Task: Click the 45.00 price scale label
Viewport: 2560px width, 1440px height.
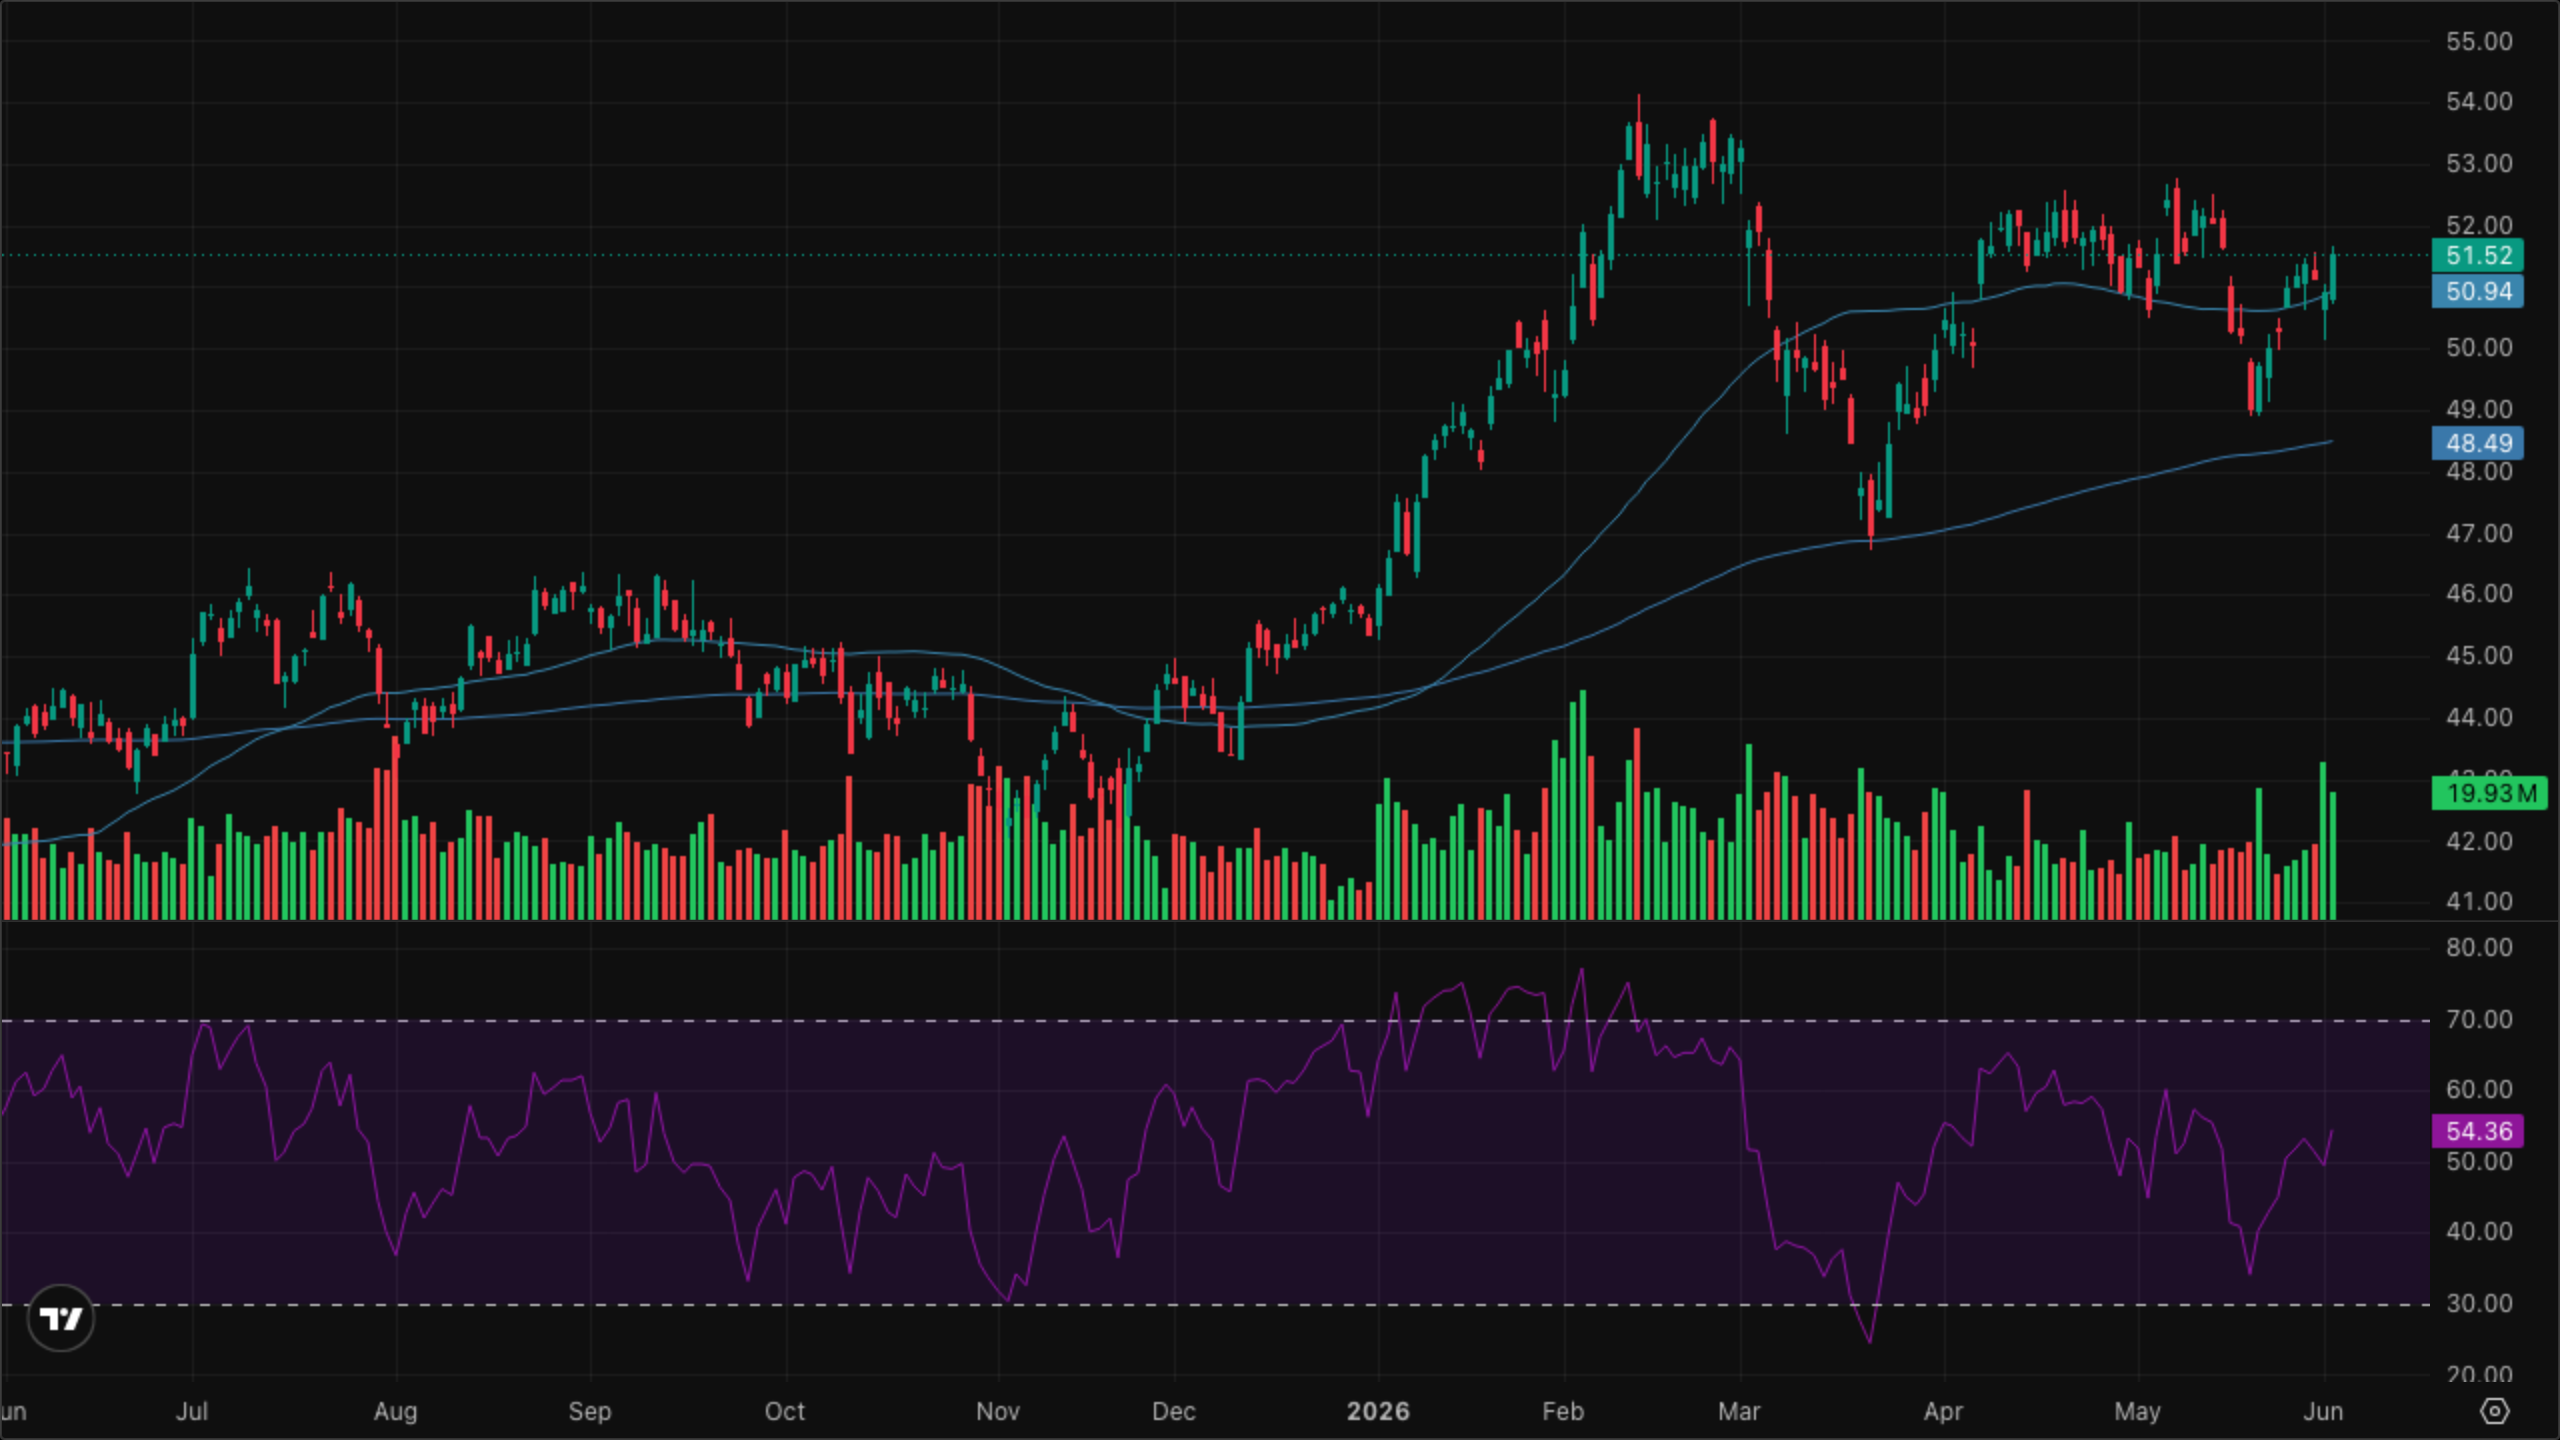Action: pyautogui.click(x=2479, y=655)
